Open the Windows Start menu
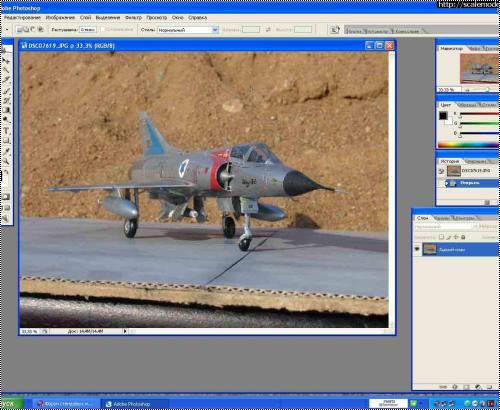This screenshot has width=500, height=410. point(11,404)
